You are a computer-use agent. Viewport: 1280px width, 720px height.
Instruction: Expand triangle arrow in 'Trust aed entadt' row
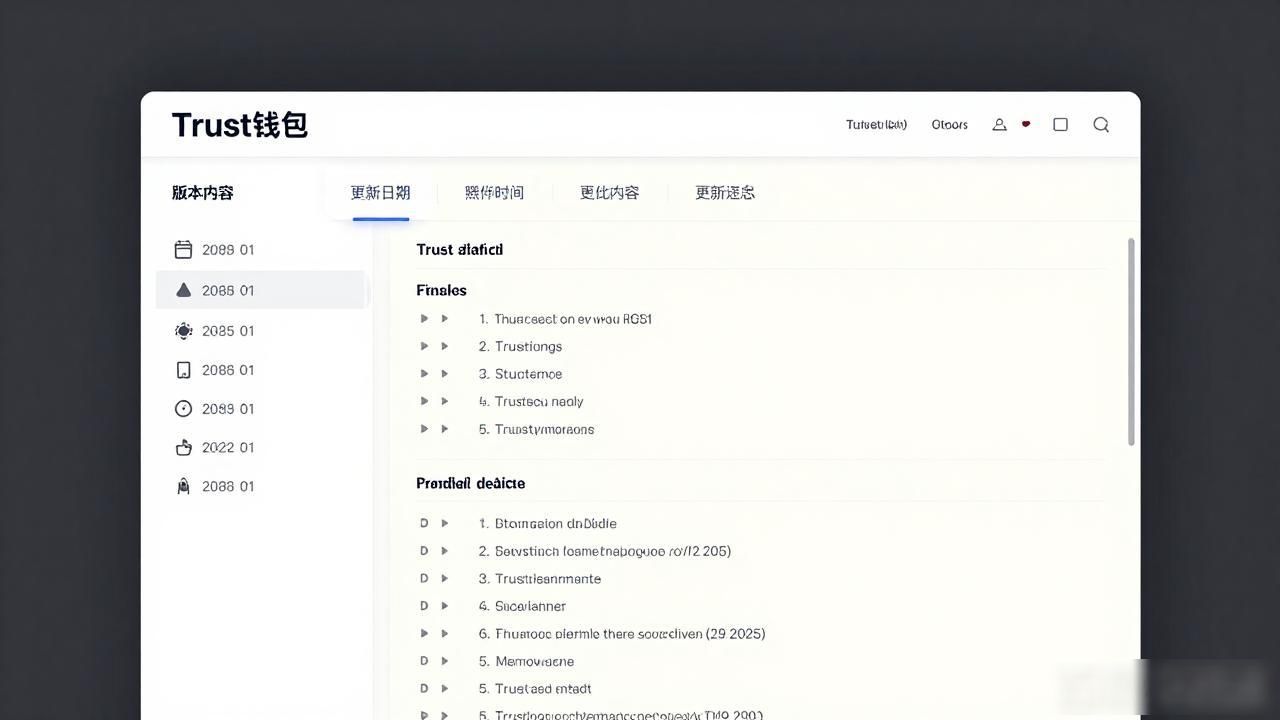[x=445, y=688]
